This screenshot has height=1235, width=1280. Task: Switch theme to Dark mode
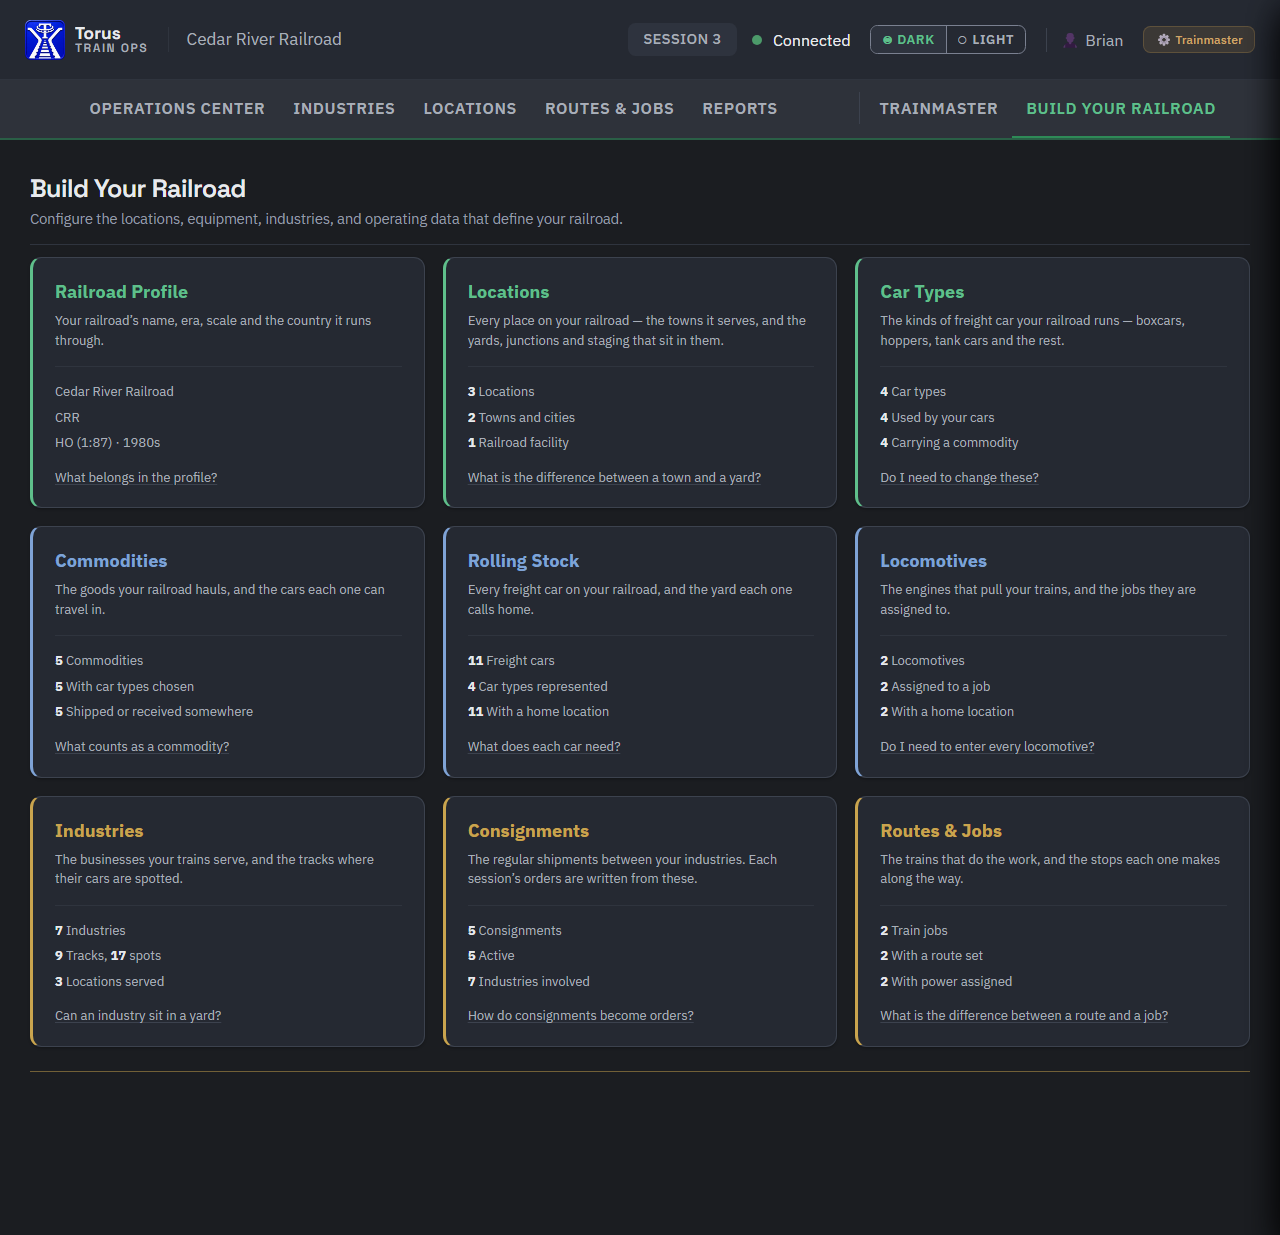point(908,40)
